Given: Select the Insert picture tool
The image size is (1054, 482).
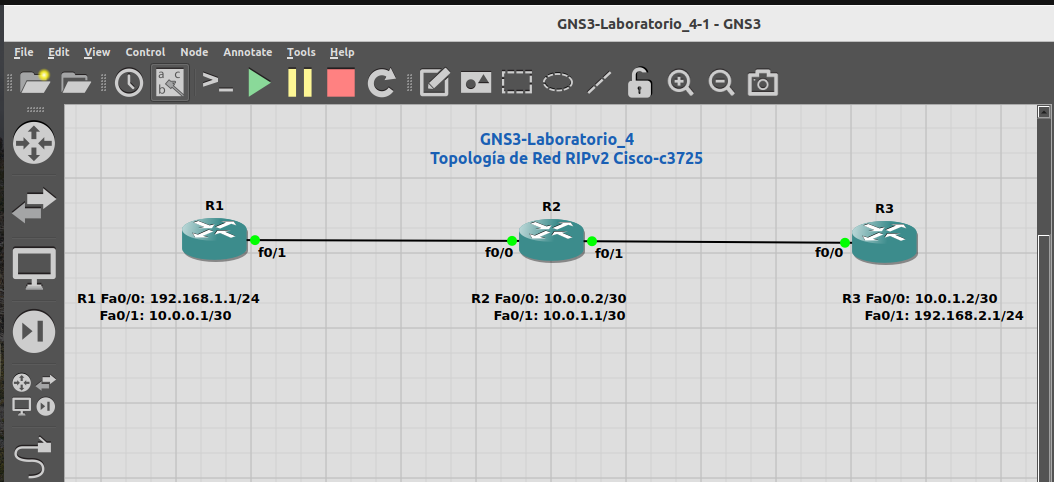Looking at the screenshot, I should pos(476,83).
